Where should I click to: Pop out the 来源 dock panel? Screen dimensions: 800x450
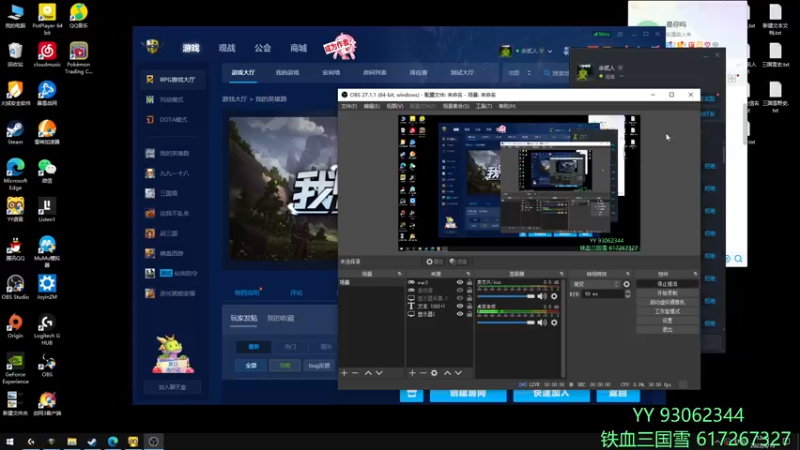(x=468, y=274)
